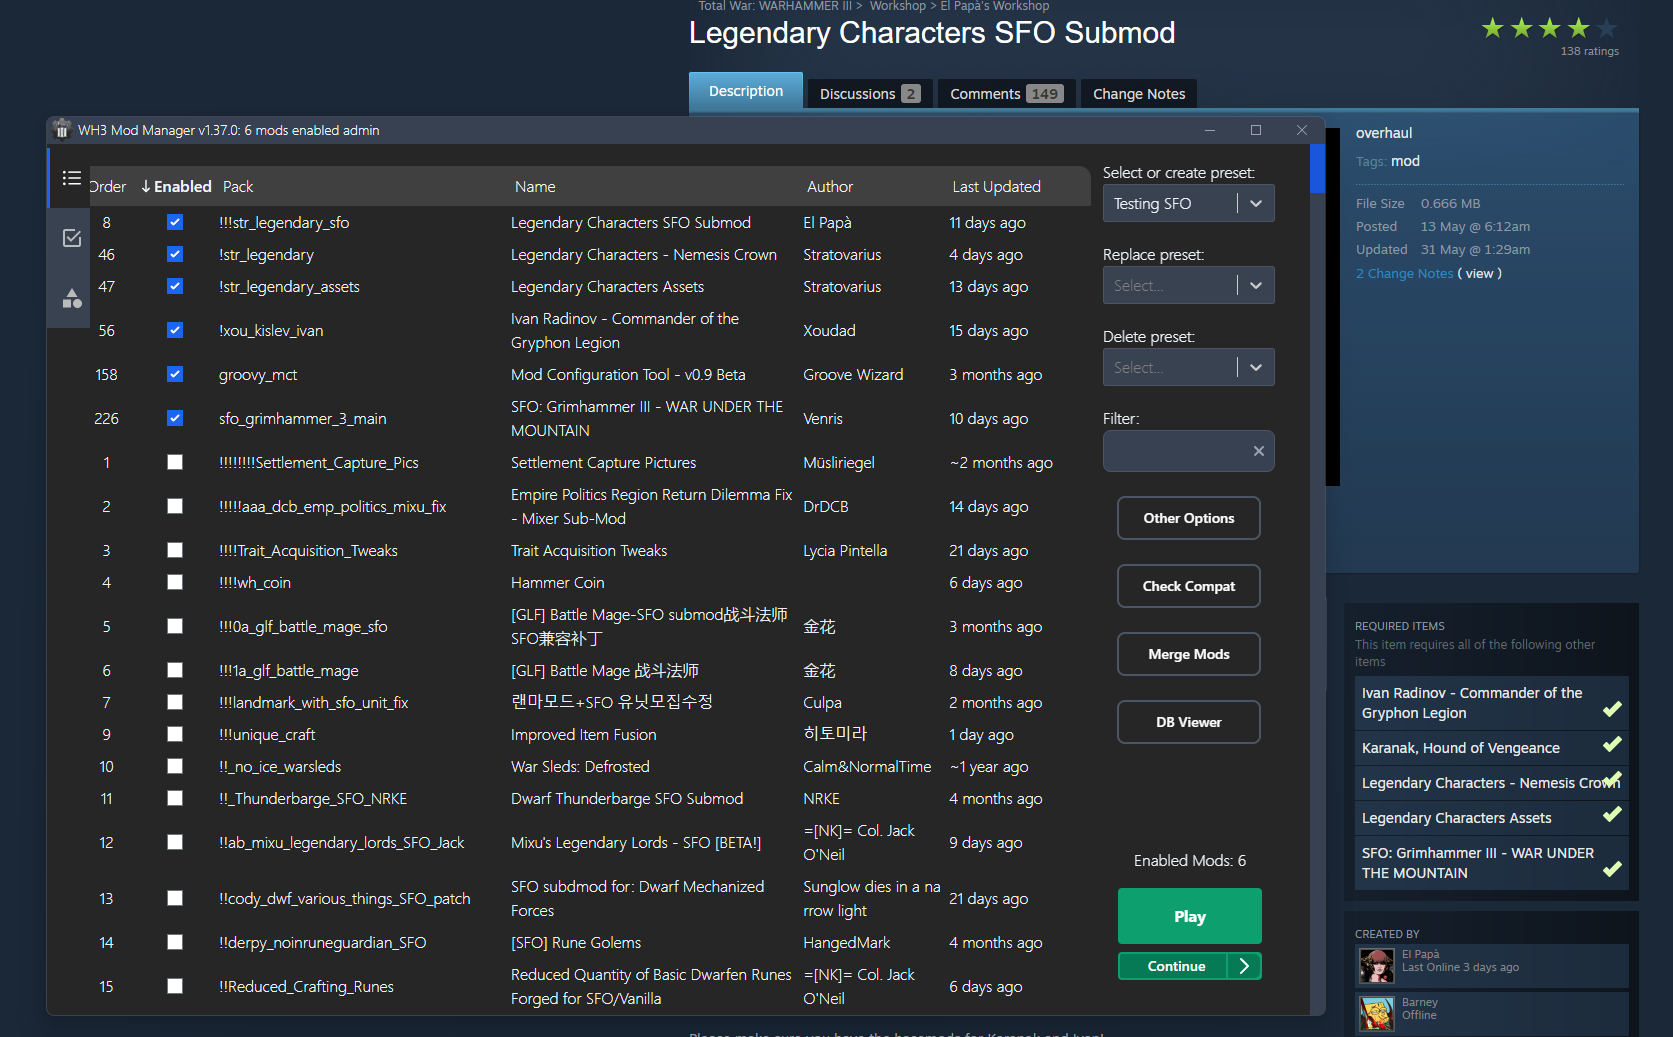
Task: Click the checkbox-selection icon in the sidebar
Action: pyautogui.click(x=71, y=238)
